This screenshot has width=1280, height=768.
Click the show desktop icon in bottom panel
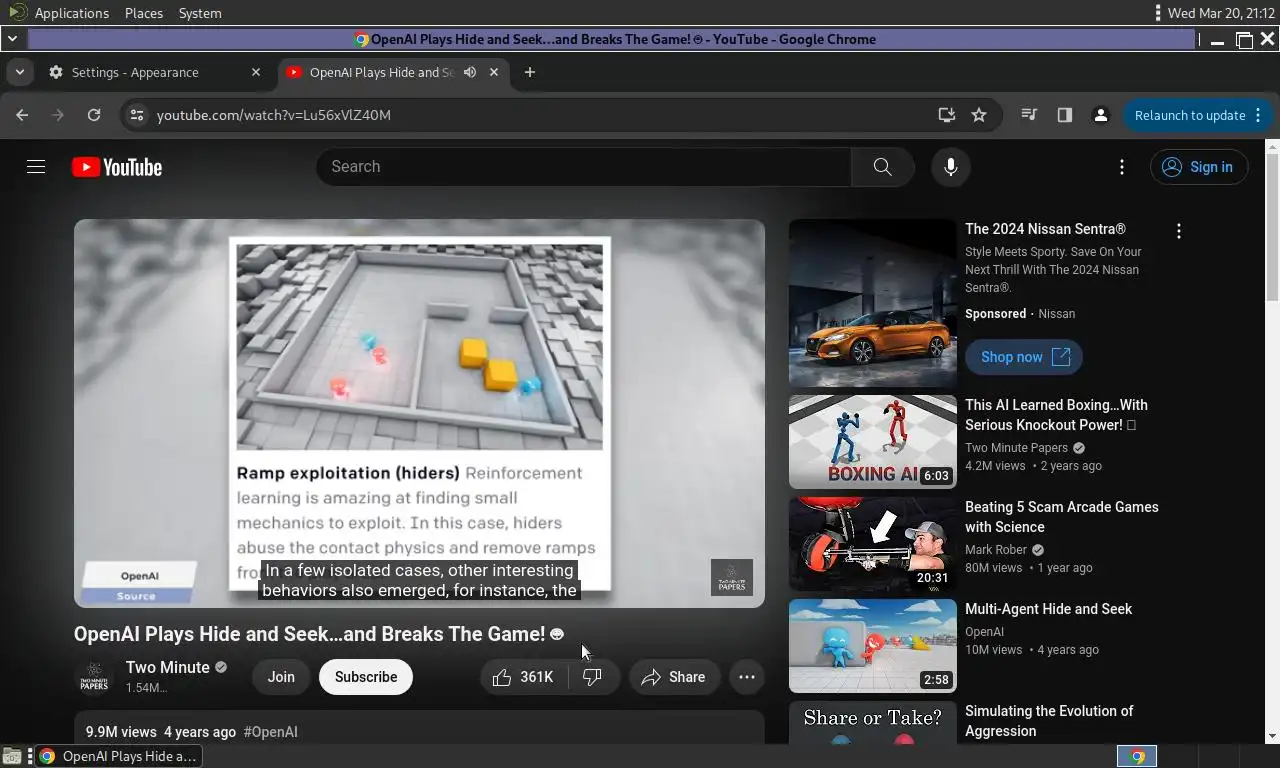coord(11,756)
